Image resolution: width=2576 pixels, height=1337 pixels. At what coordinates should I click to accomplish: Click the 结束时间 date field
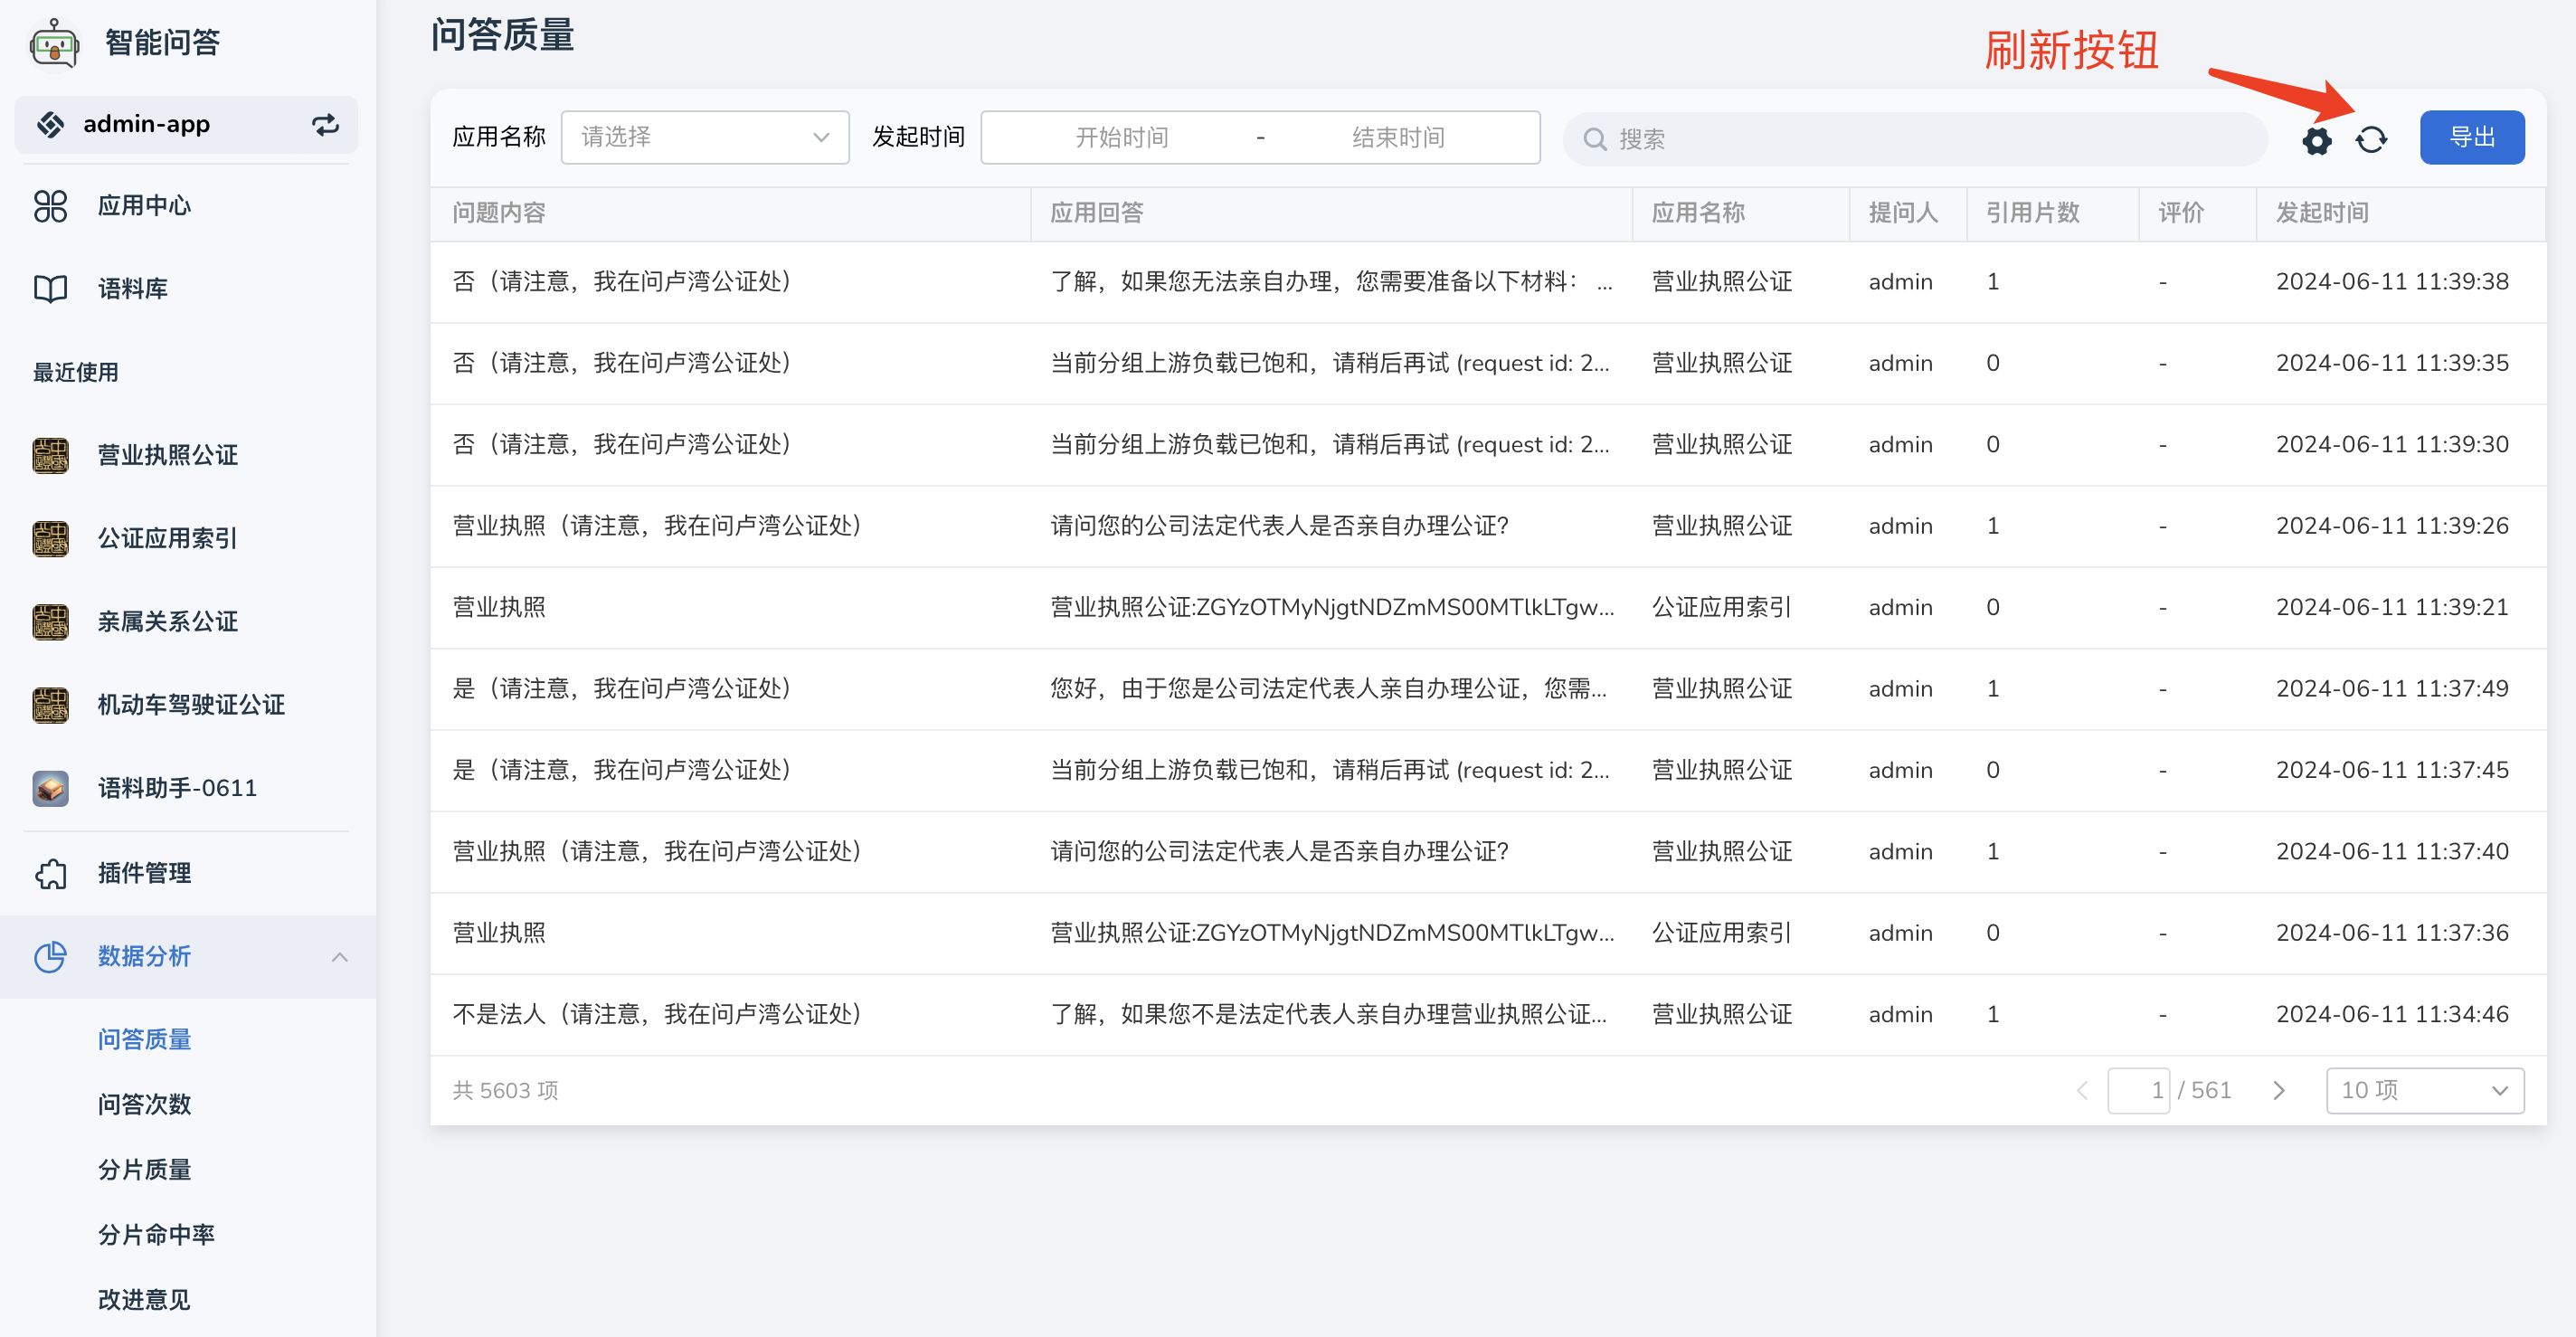tap(1398, 137)
